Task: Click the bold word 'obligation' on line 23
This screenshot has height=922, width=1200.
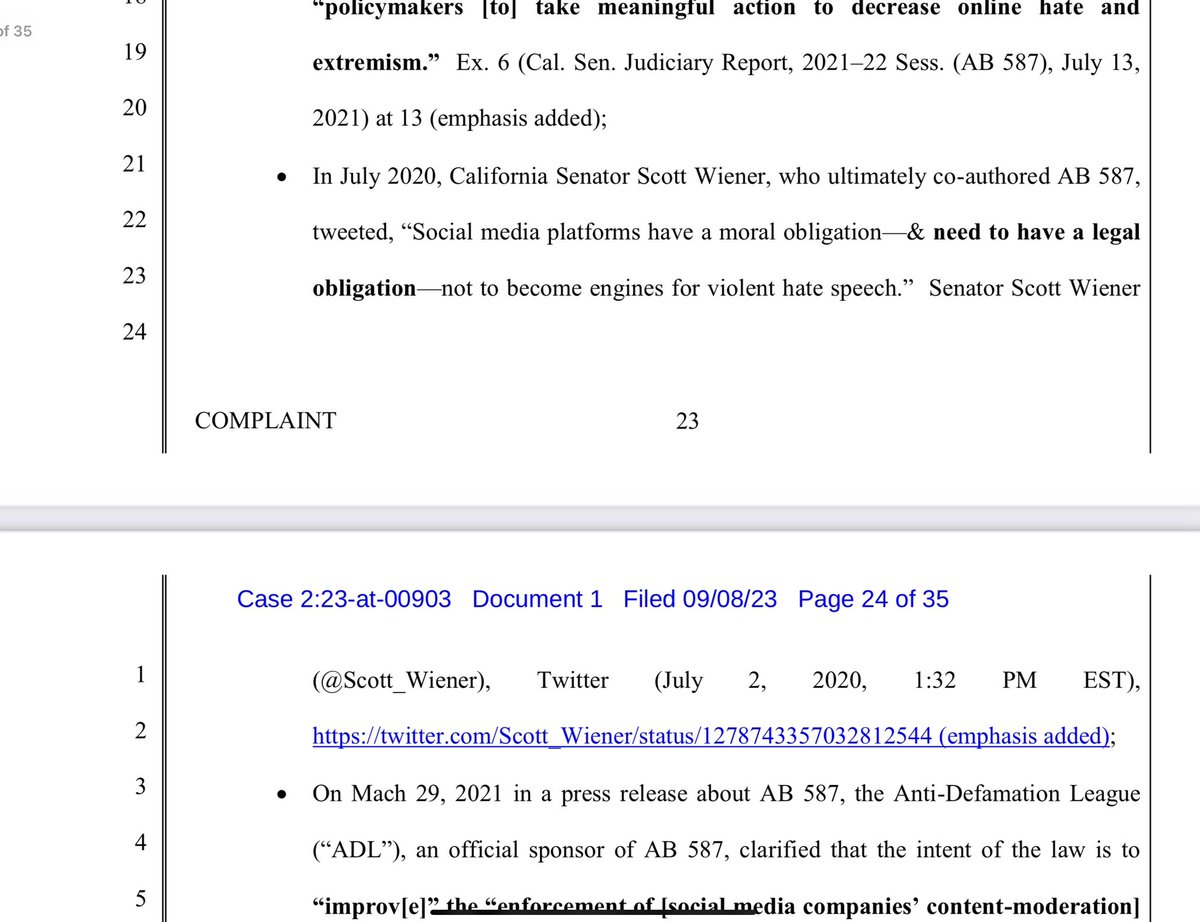Action: (364, 288)
